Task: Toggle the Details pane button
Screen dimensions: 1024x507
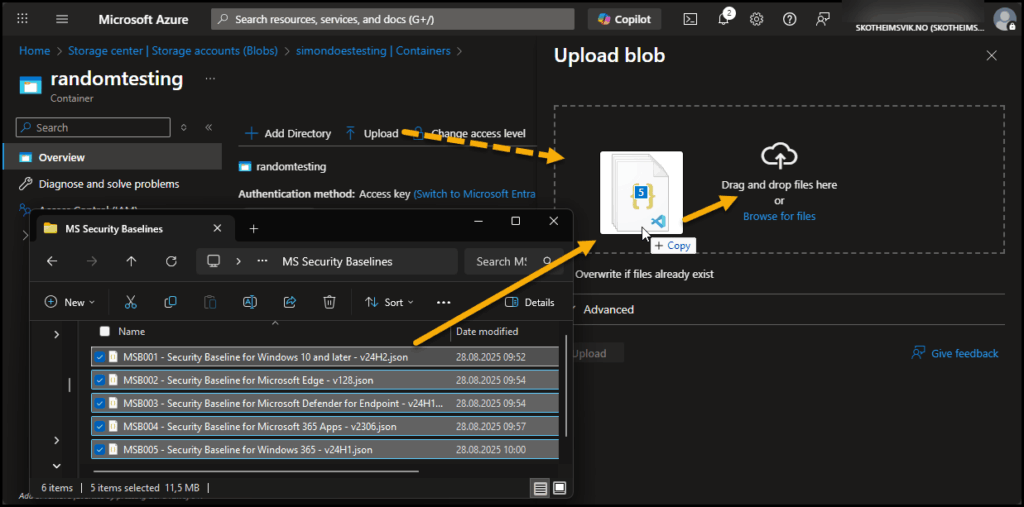Action: (x=530, y=303)
